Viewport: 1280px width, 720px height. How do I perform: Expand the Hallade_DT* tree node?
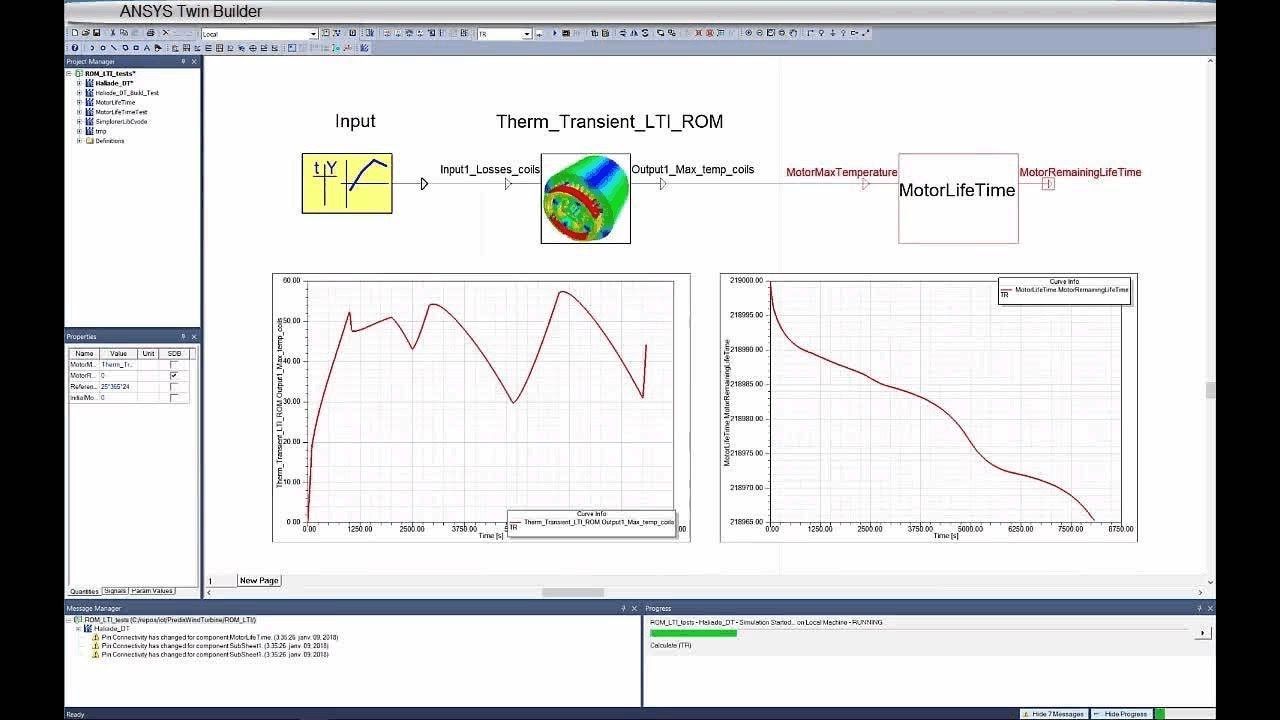coord(79,83)
